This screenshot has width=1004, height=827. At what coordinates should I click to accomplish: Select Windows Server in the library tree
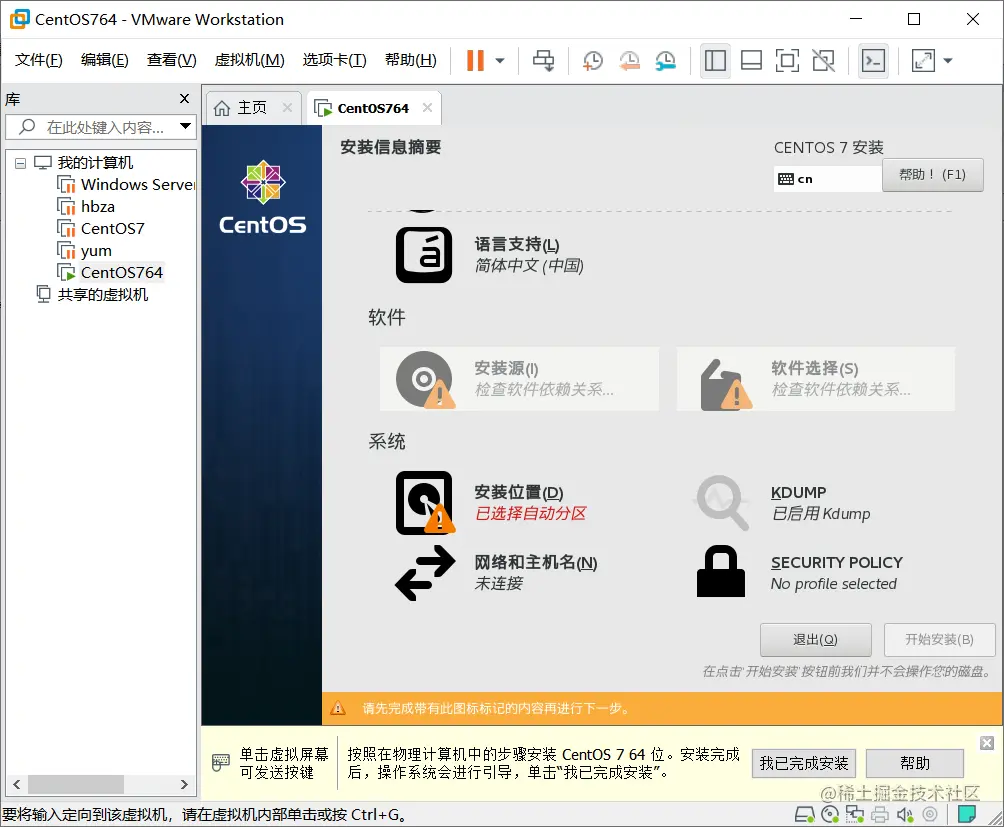[126, 185]
